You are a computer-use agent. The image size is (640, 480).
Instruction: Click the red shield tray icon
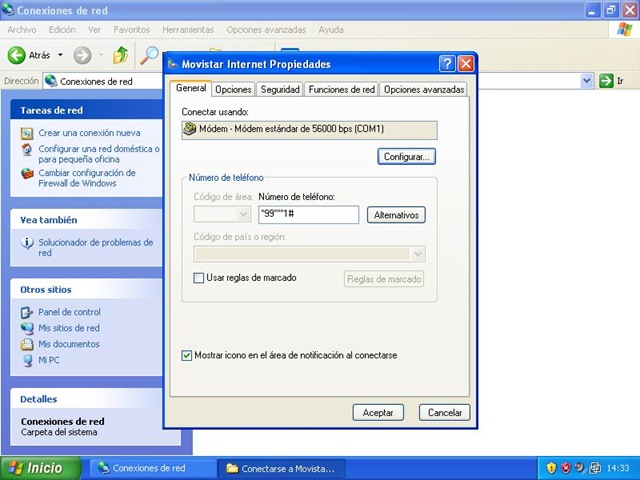[566, 467]
